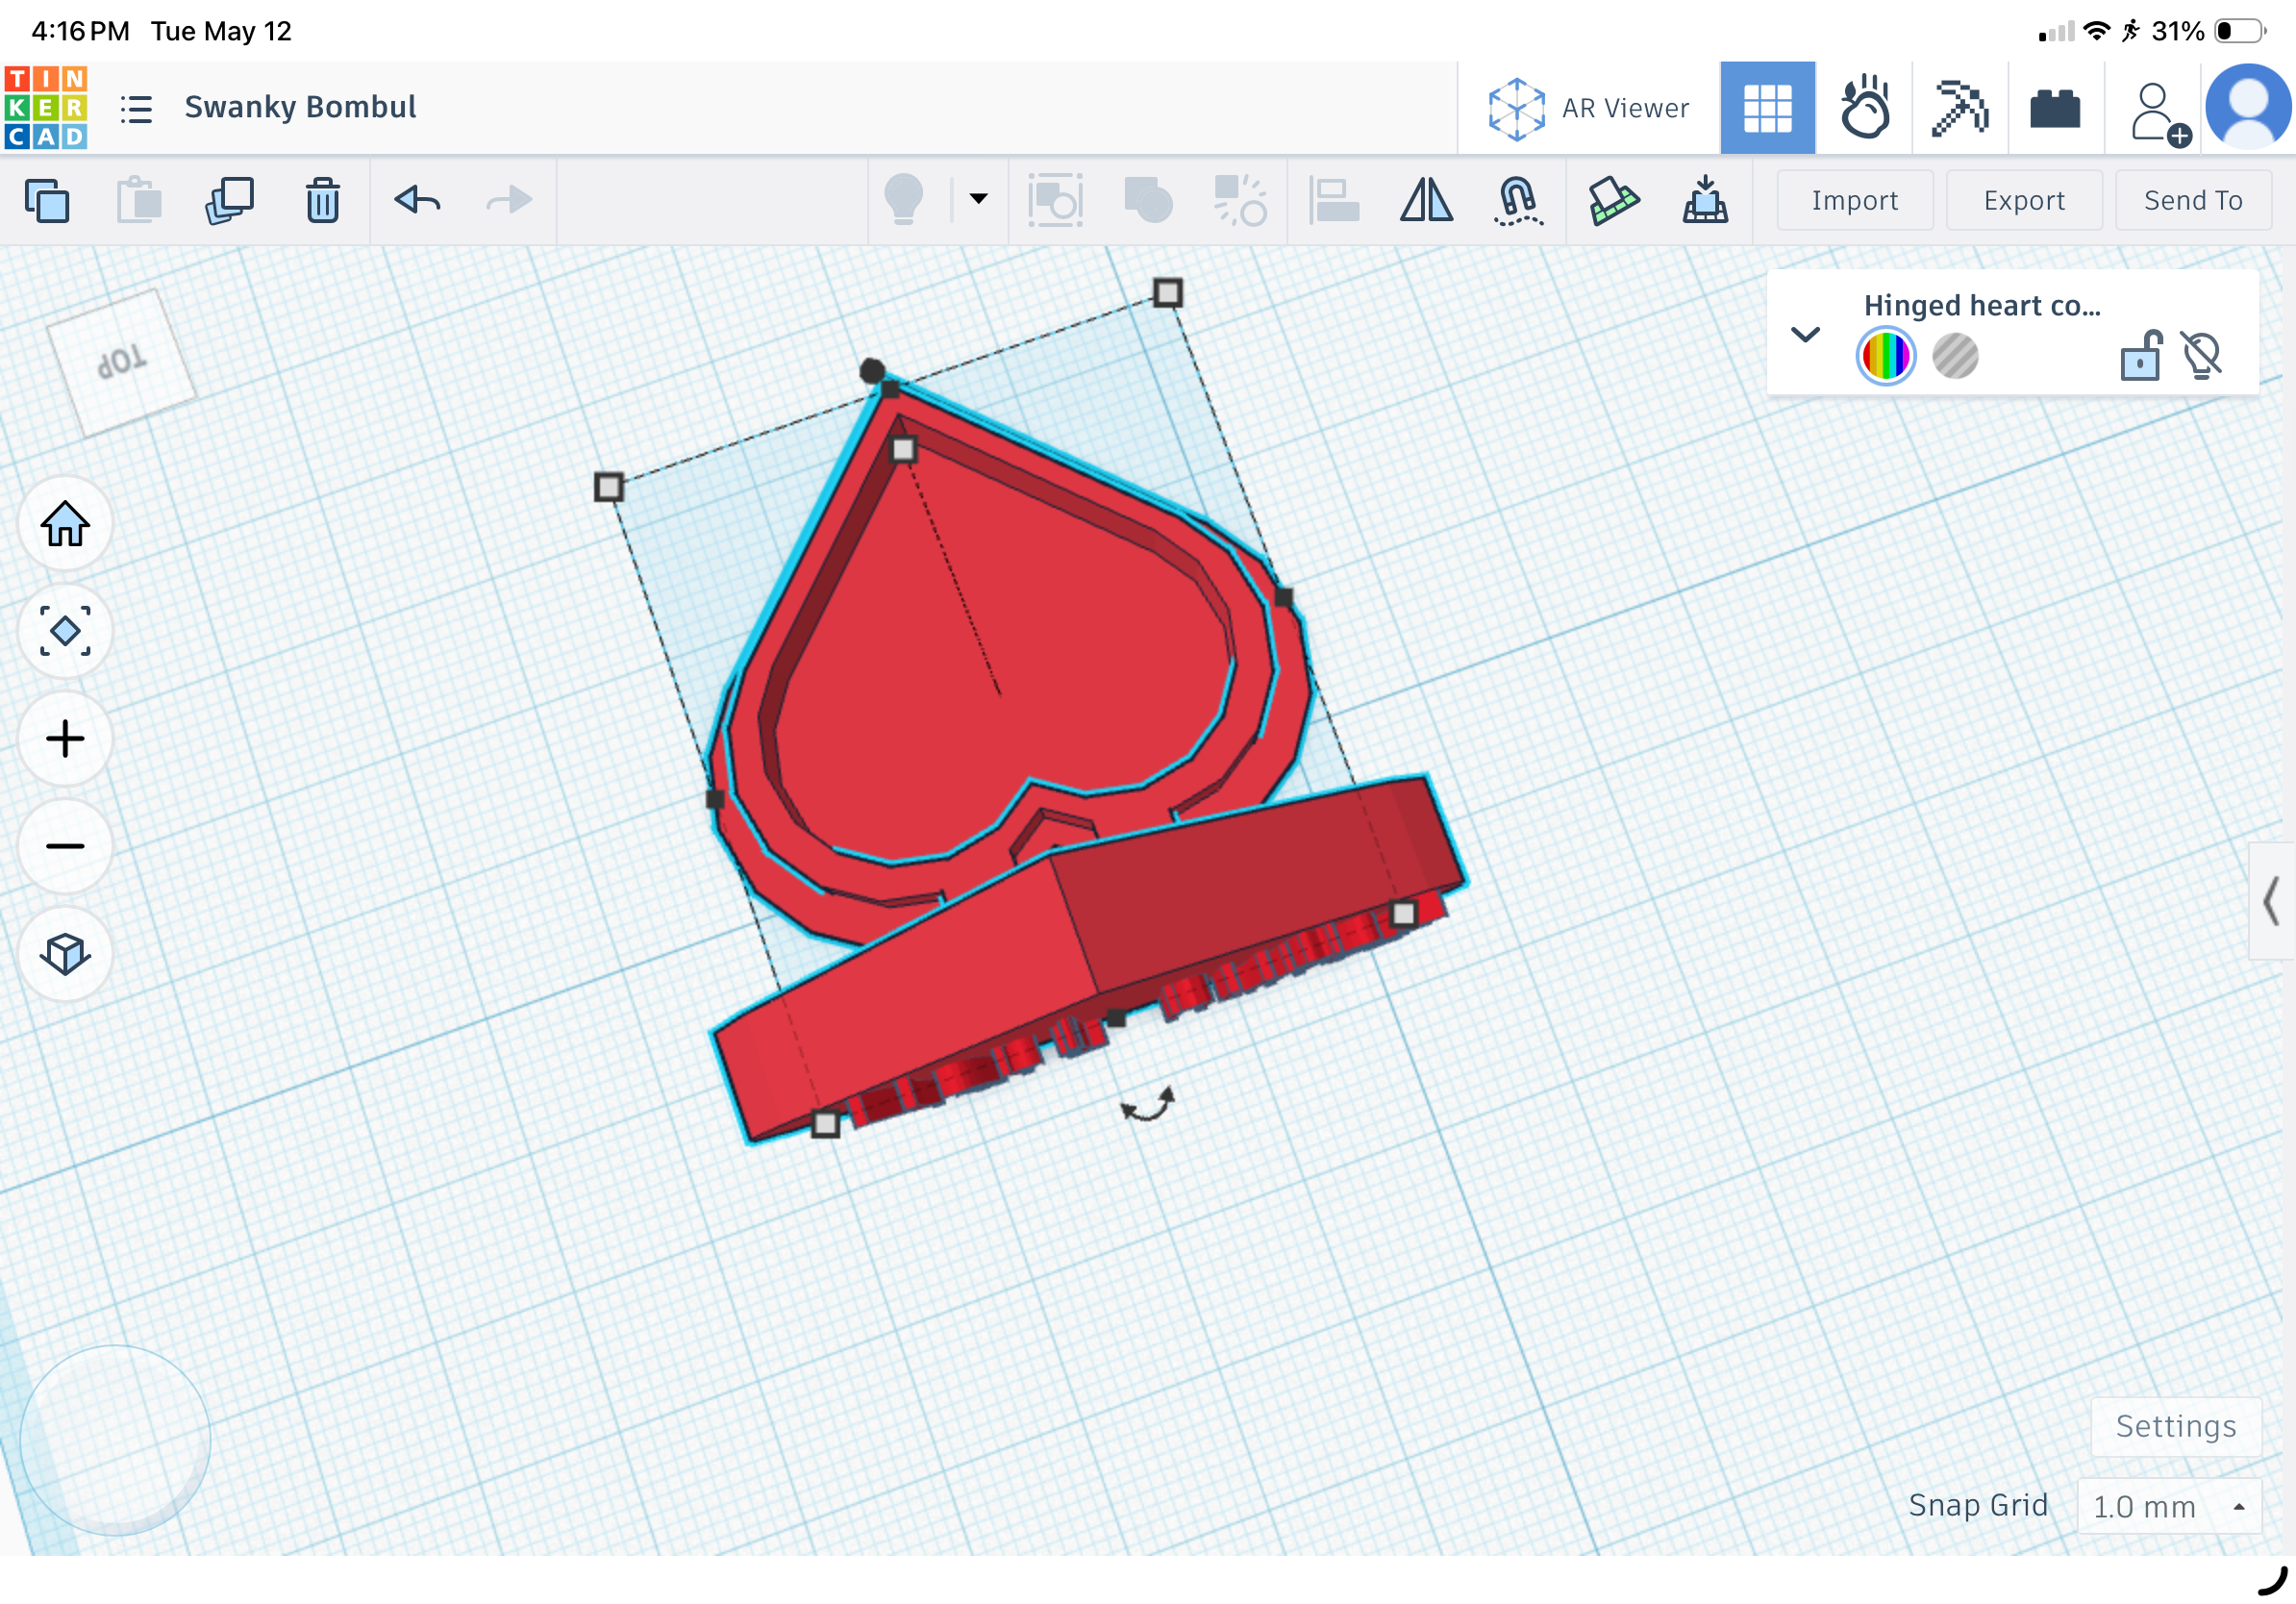The height and width of the screenshot is (1604, 2296).
Task: Click the Copy tool
Action: pyautogui.click(x=47, y=200)
